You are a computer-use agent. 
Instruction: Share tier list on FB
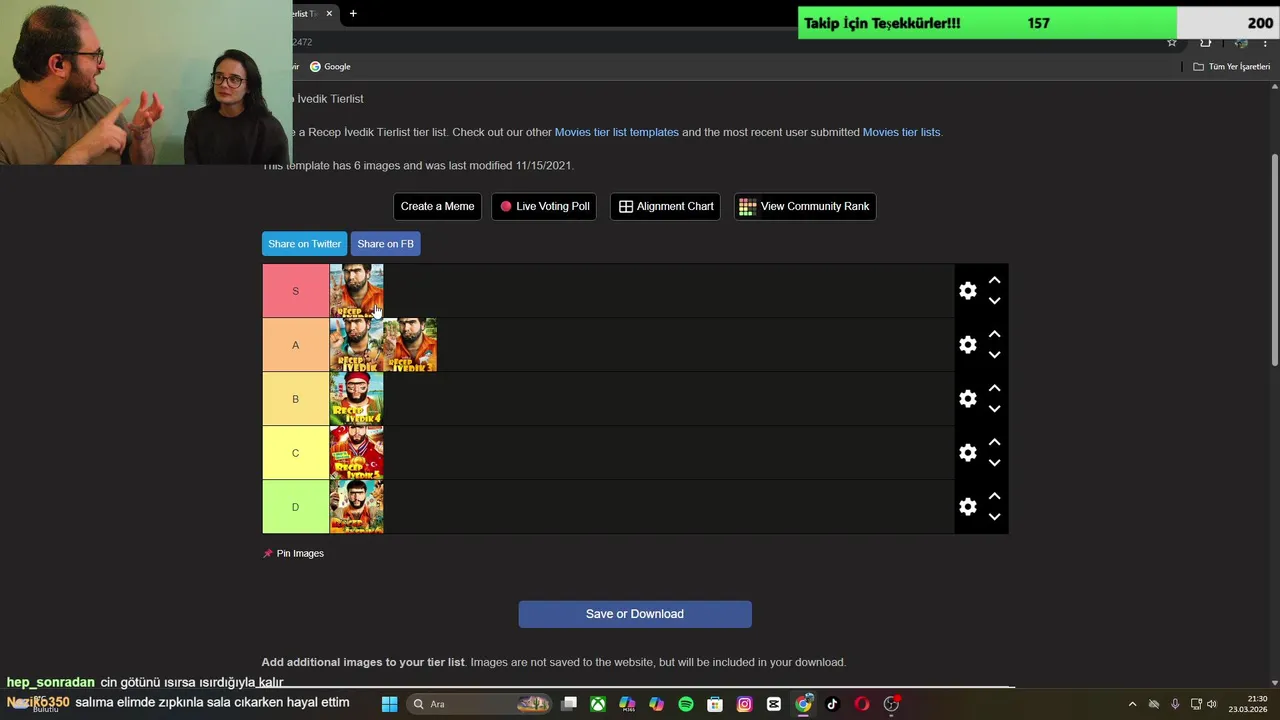tap(385, 244)
